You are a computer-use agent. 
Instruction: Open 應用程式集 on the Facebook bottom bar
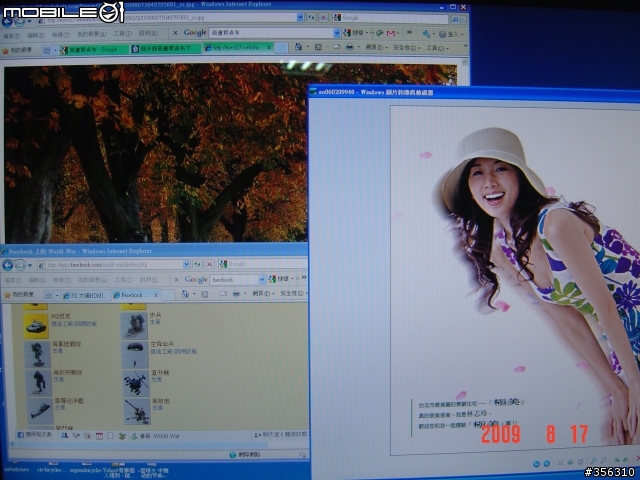coord(35,435)
